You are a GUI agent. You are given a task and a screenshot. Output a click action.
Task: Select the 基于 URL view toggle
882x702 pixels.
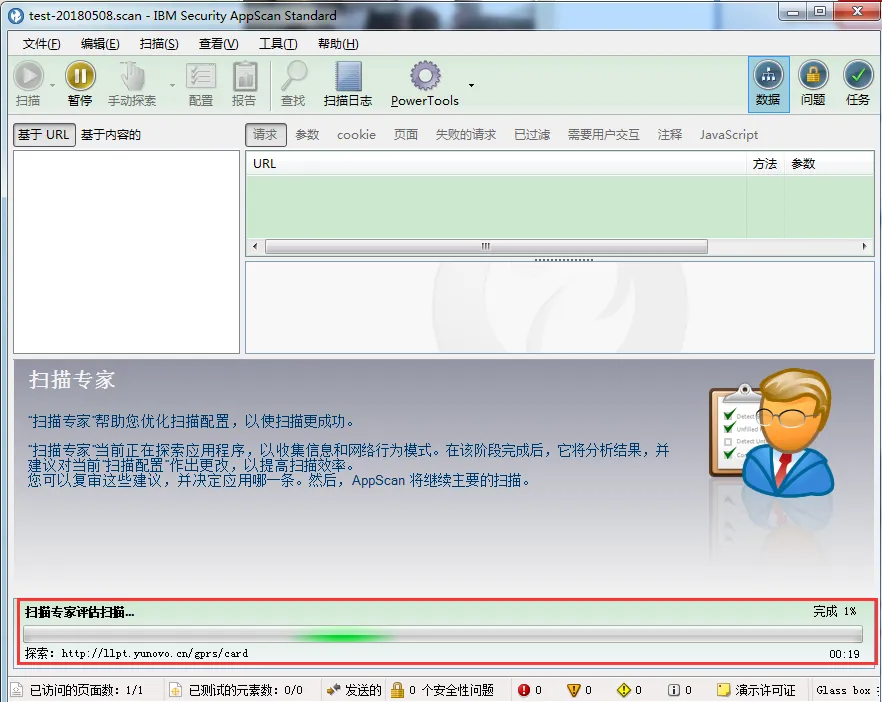coord(44,135)
